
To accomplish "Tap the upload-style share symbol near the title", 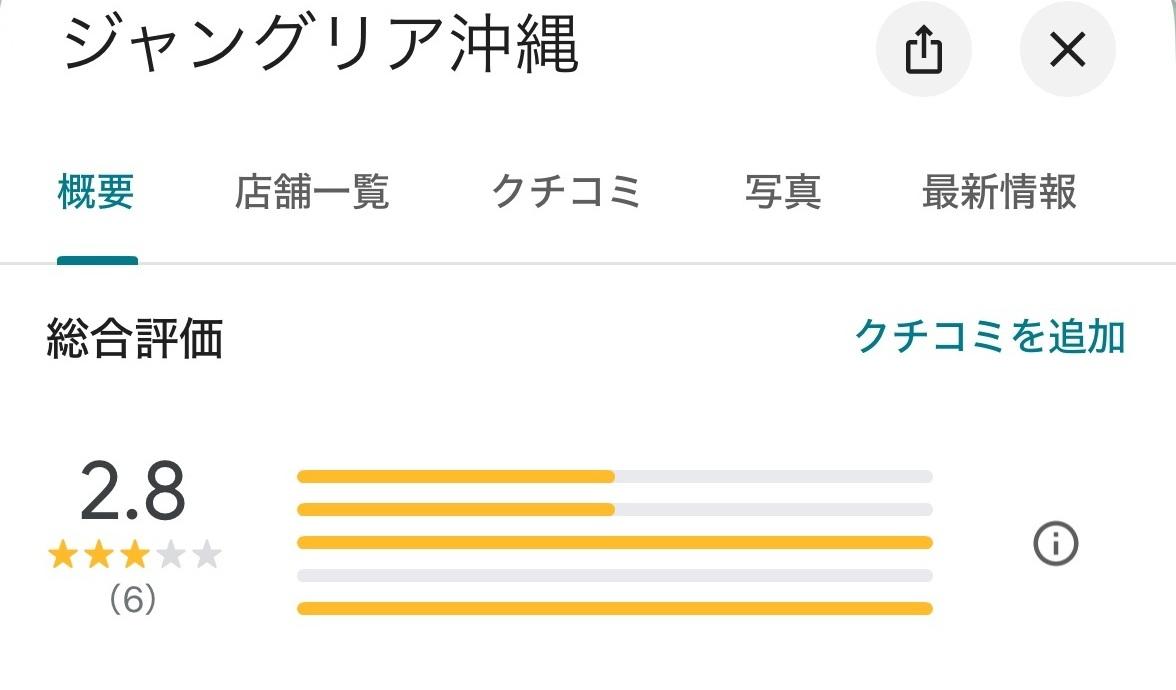I will [923, 48].
